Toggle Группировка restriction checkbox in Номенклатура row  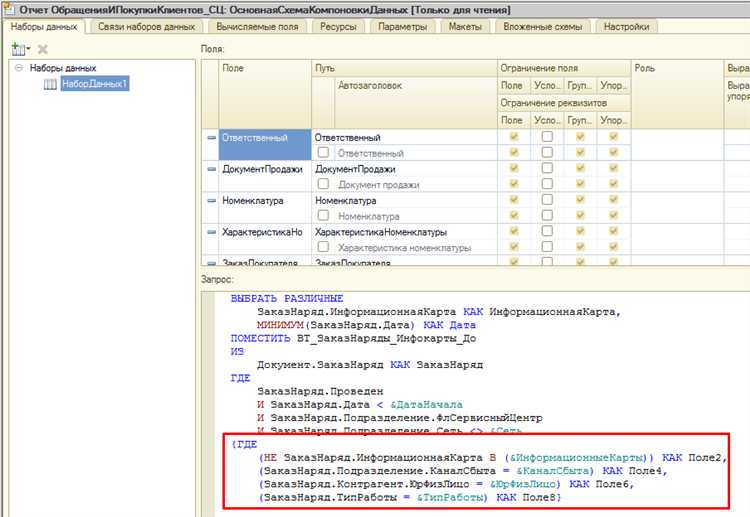580,200
